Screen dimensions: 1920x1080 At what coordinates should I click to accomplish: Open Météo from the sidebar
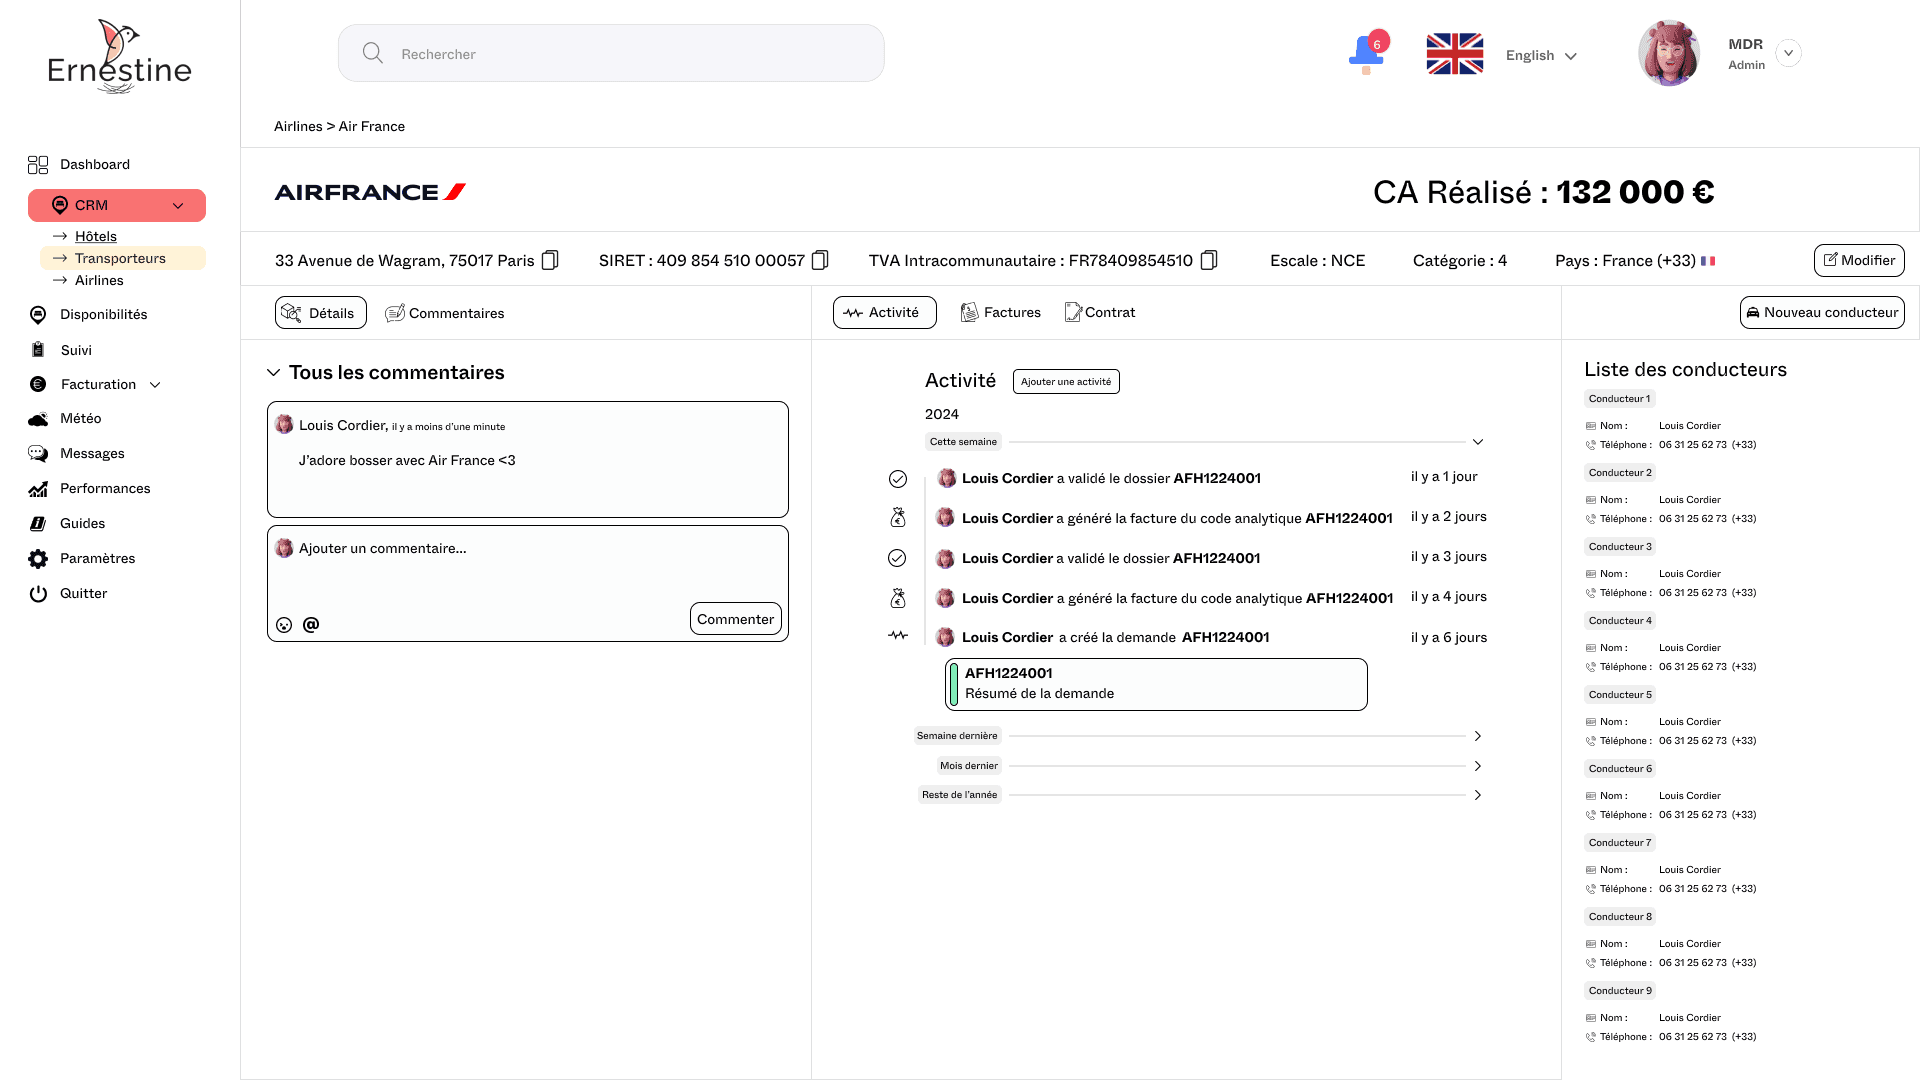click(x=80, y=419)
